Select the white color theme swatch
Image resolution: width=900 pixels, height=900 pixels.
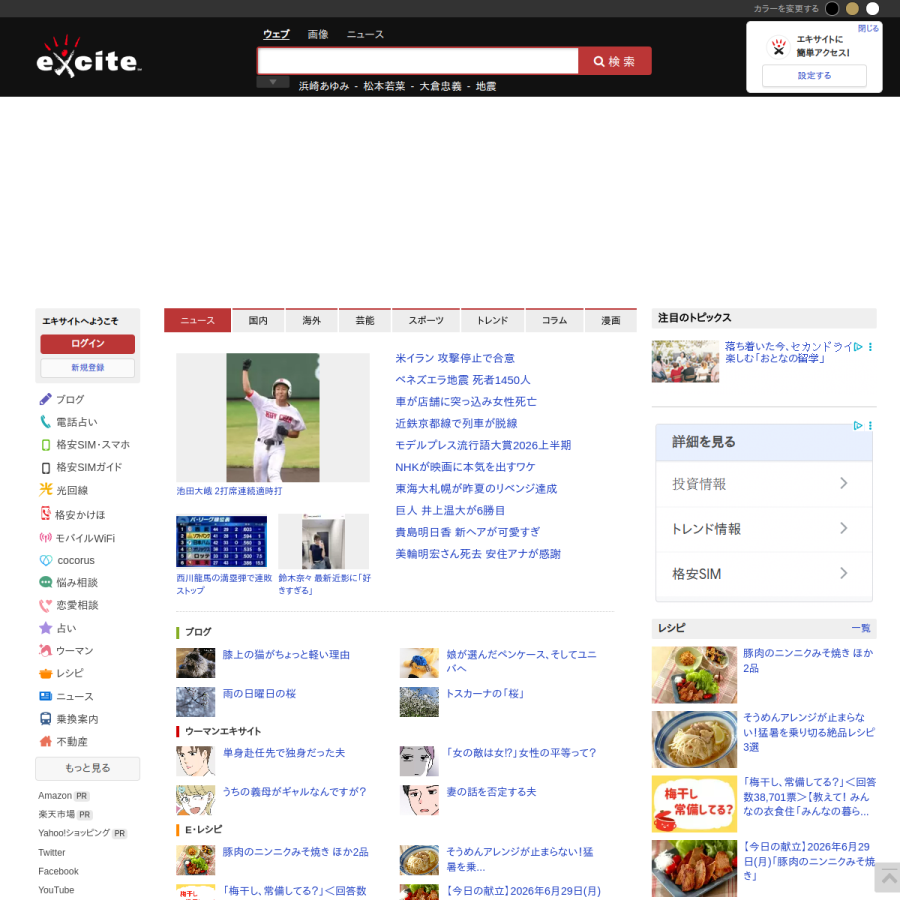click(x=872, y=9)
